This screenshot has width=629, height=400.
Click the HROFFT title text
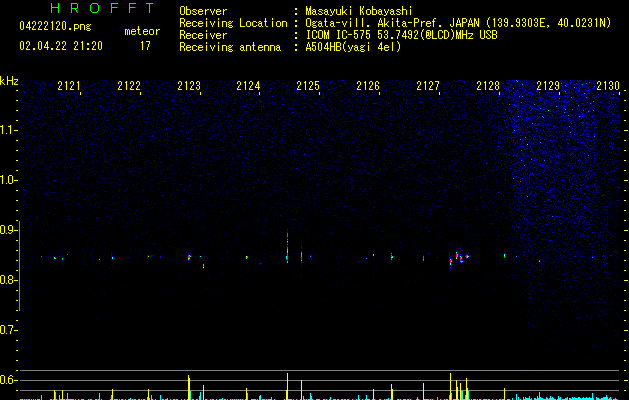point(102,8)
